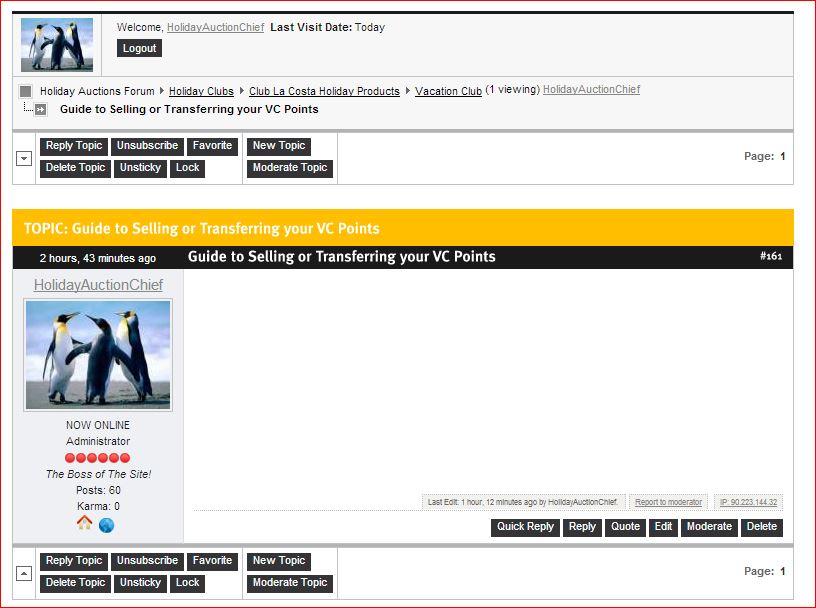
Task: Mark the topic as Favorite in the top toolbar
Action: [212, 146]
